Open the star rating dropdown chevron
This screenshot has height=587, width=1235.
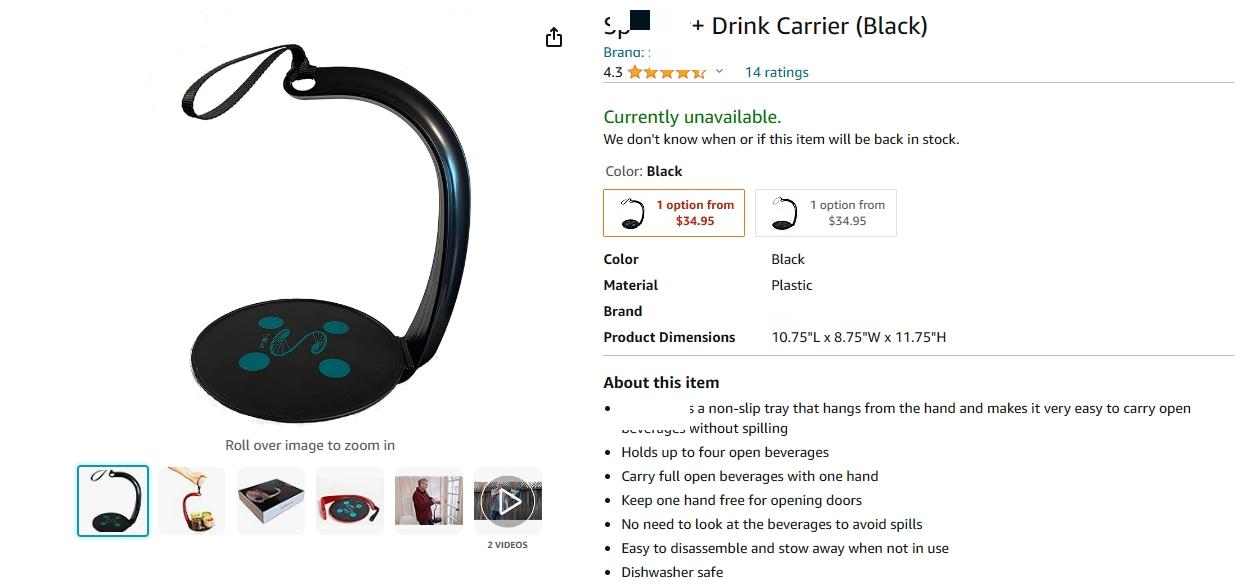[x=719, y=71]
